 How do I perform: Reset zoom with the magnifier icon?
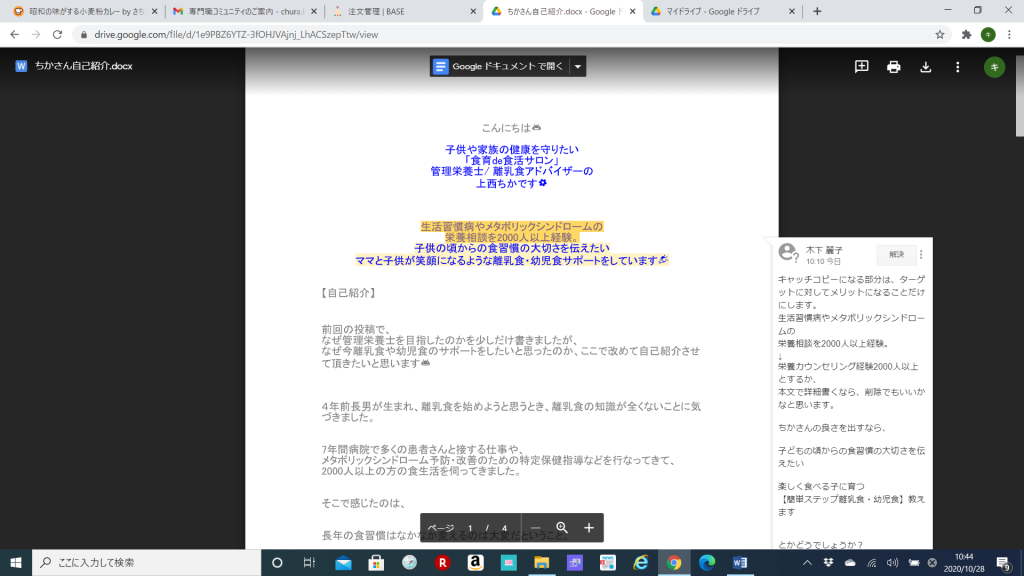(x=562, y=528)
